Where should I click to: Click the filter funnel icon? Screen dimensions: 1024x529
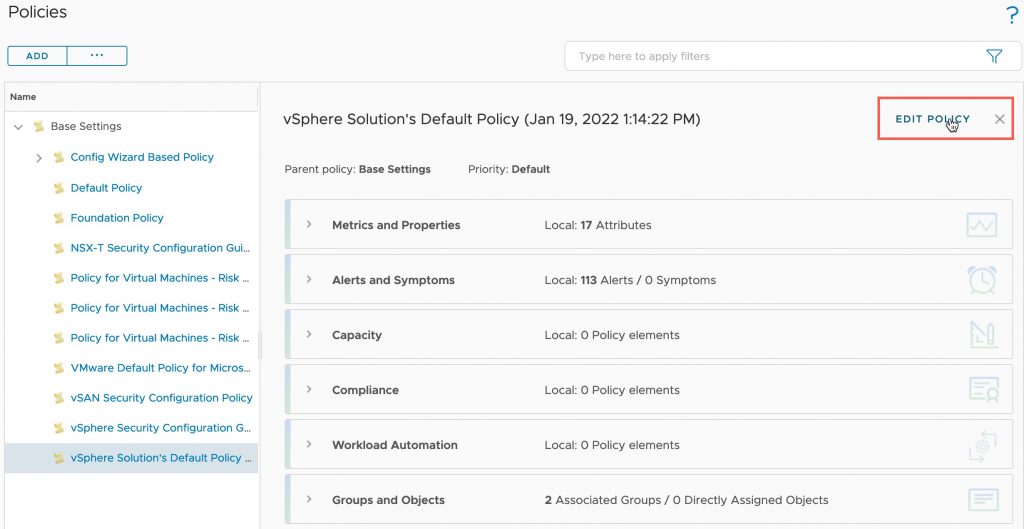[x=994, y=56]
